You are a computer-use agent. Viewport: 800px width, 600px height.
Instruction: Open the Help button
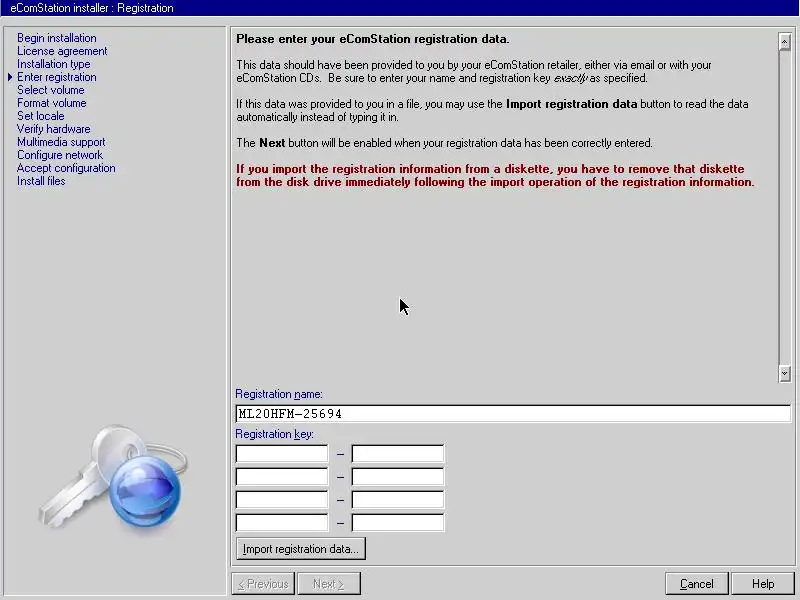[763, 584]
